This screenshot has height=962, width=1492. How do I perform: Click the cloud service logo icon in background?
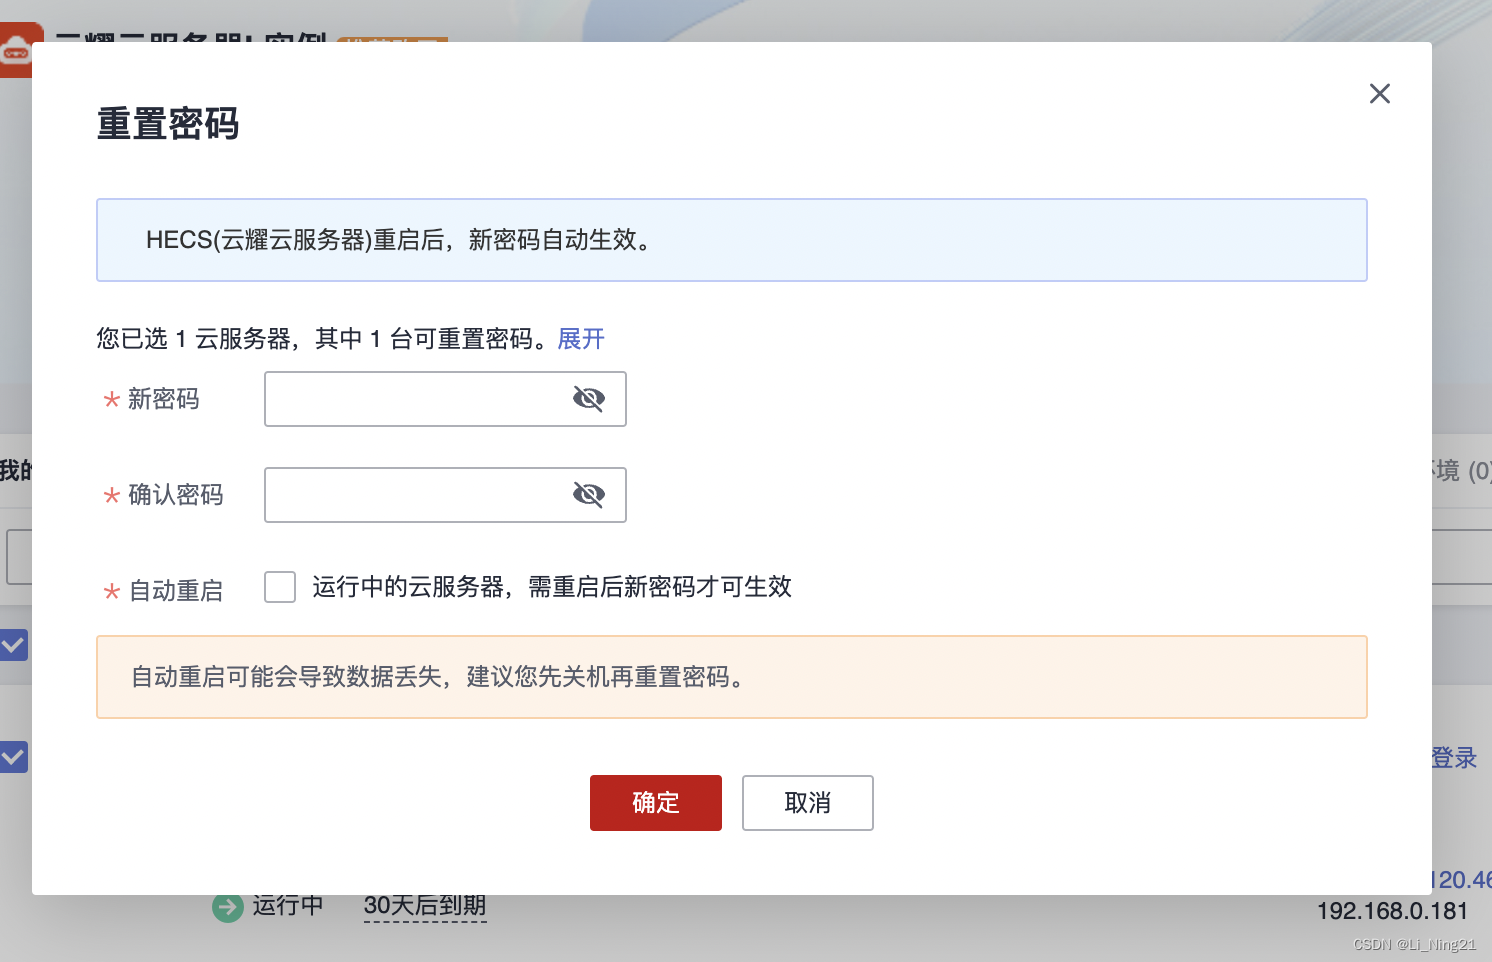pyautogui.click(x=16, y=50)
